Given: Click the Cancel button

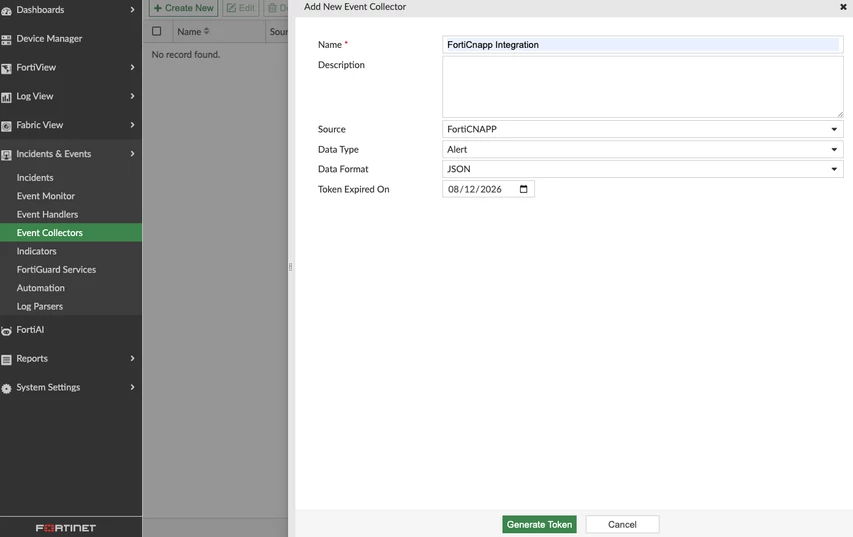Looking at the screenshot, I should [x=622, y=524].
